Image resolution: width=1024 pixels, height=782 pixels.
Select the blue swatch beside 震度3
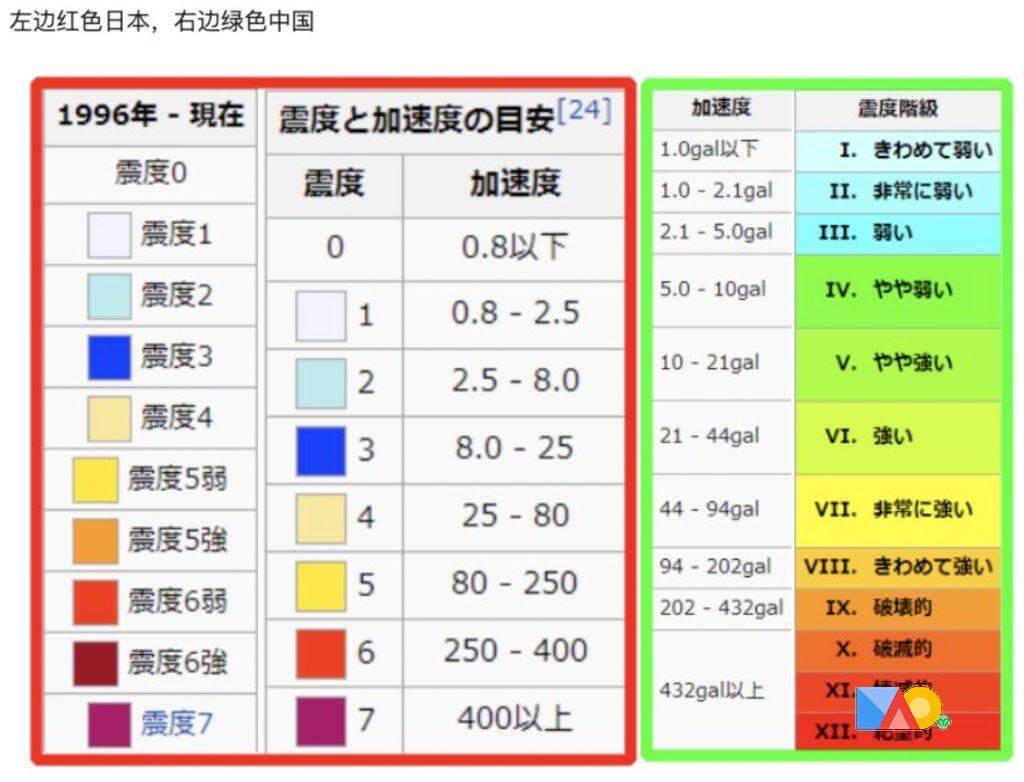click(x=109, y=357)
